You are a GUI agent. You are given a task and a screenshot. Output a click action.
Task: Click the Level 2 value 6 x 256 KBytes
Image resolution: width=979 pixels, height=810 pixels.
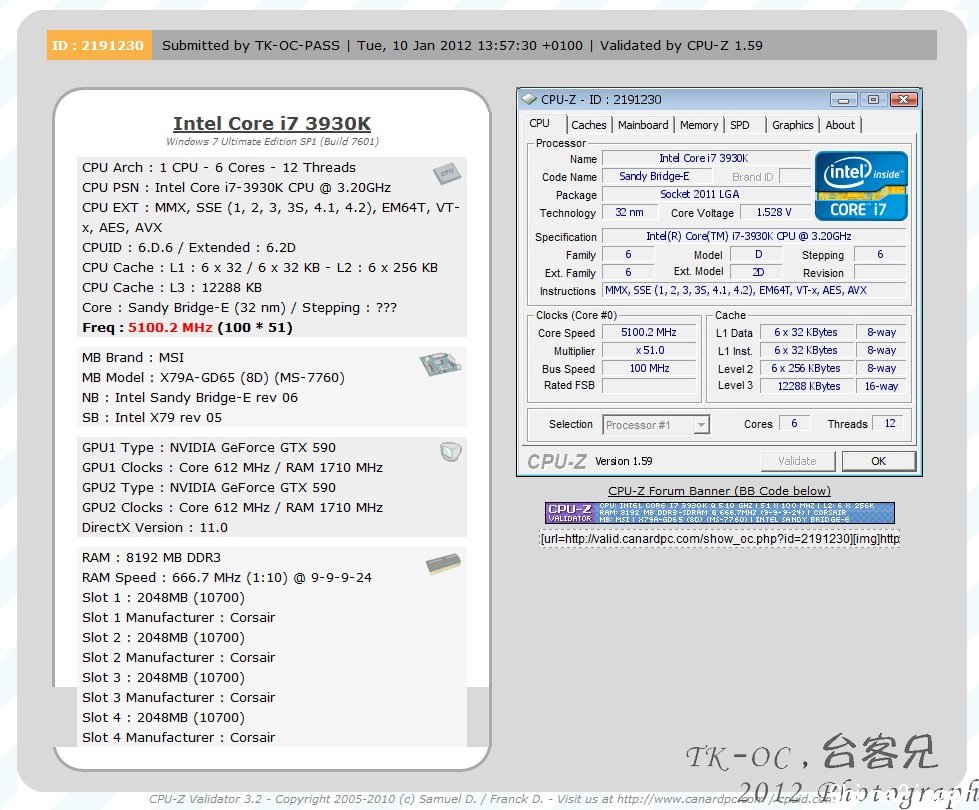[x=808, y=368]
